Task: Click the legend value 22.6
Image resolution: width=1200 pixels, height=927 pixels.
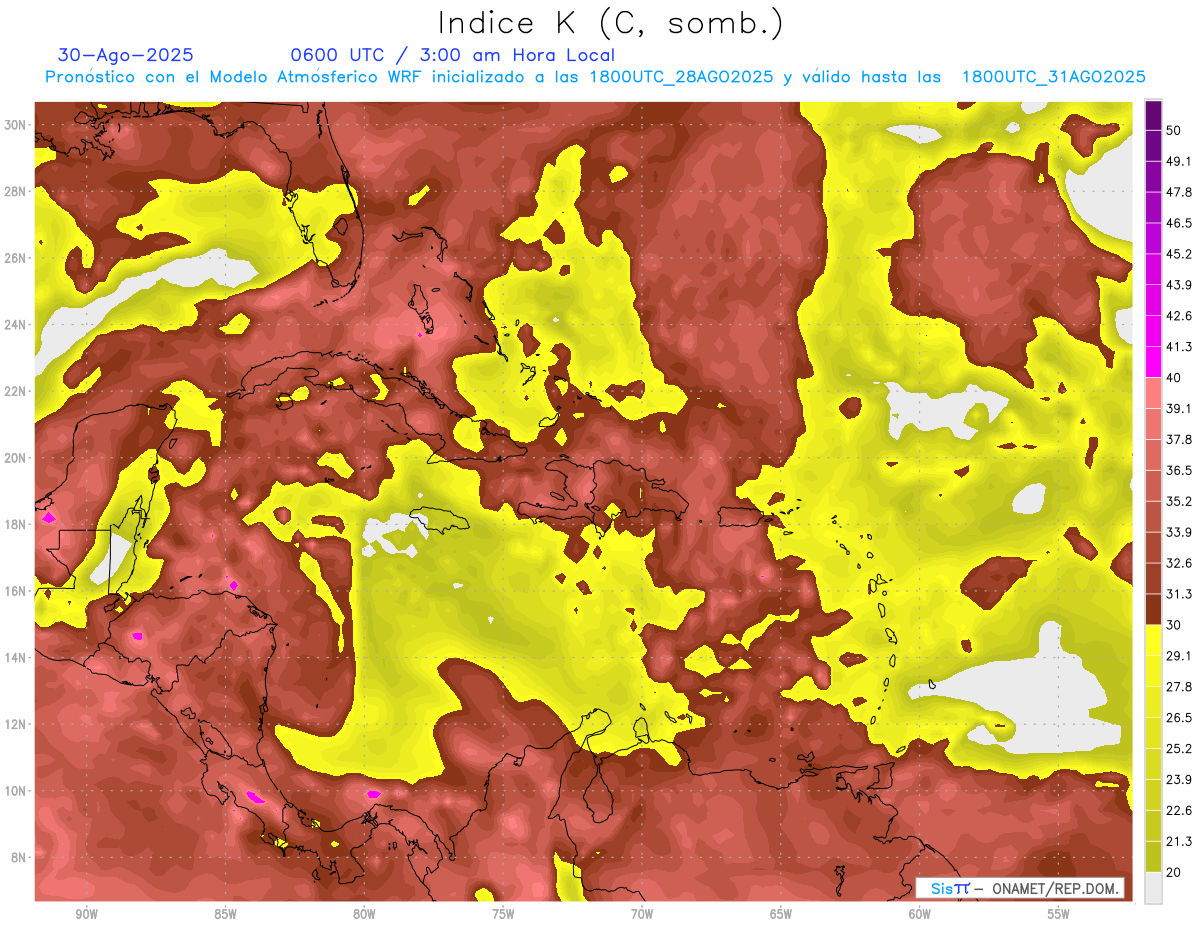Action: click(1178, 810)
